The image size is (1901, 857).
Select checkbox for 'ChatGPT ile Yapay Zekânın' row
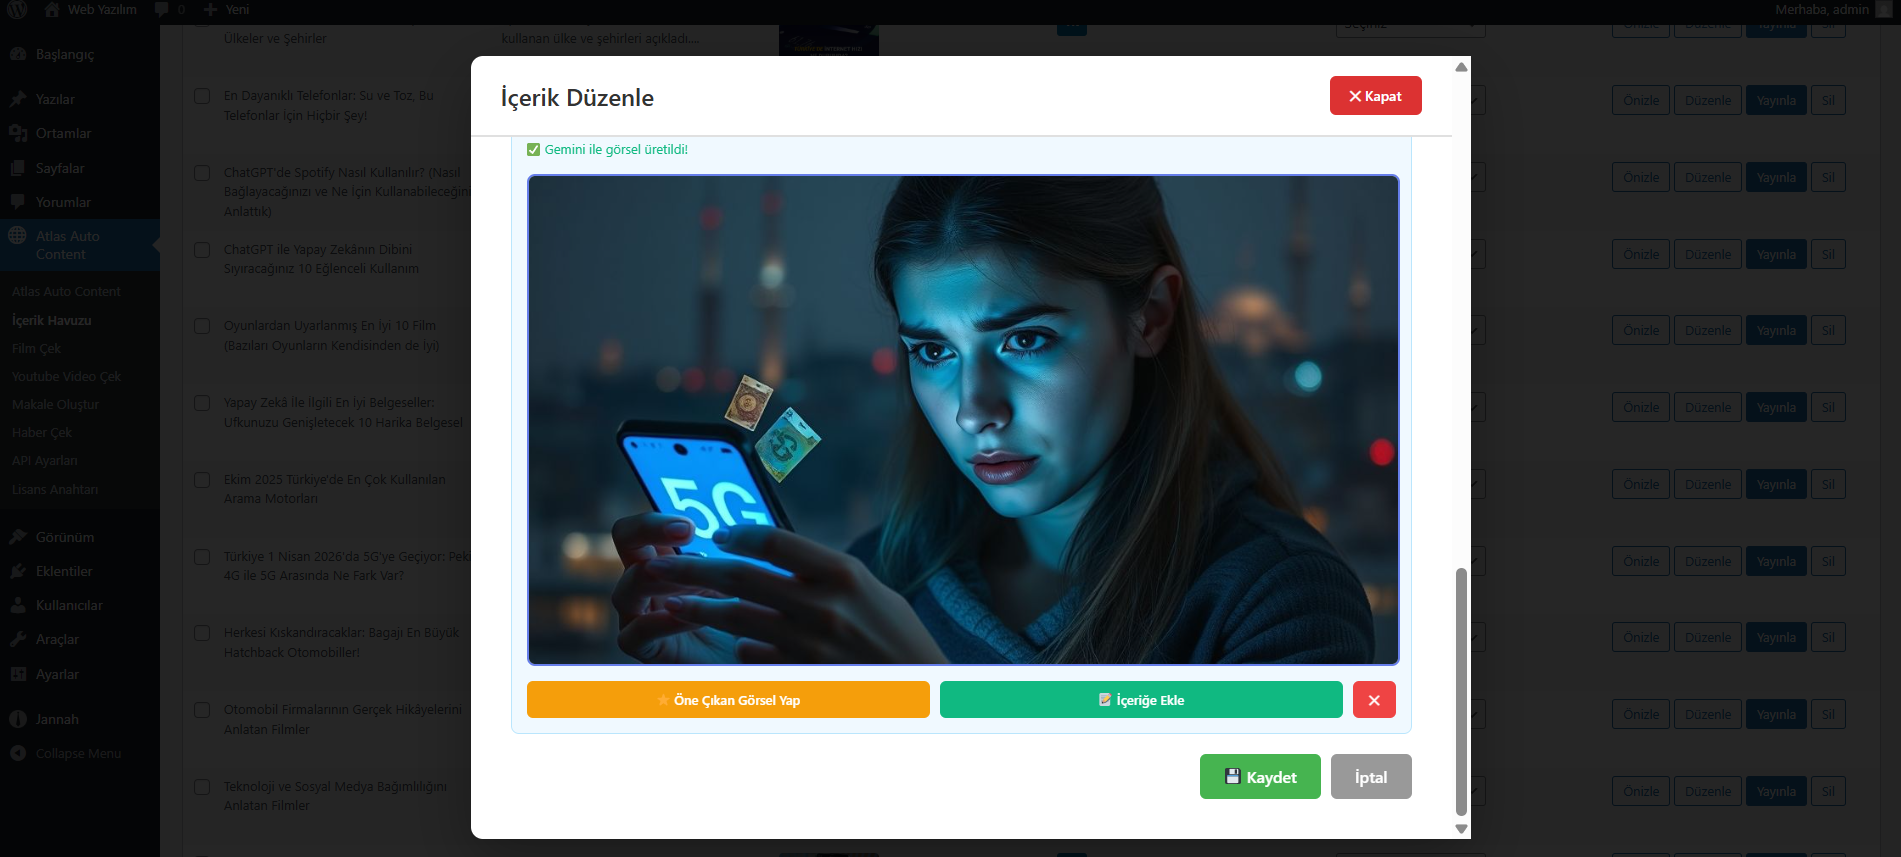coord(202,250)
